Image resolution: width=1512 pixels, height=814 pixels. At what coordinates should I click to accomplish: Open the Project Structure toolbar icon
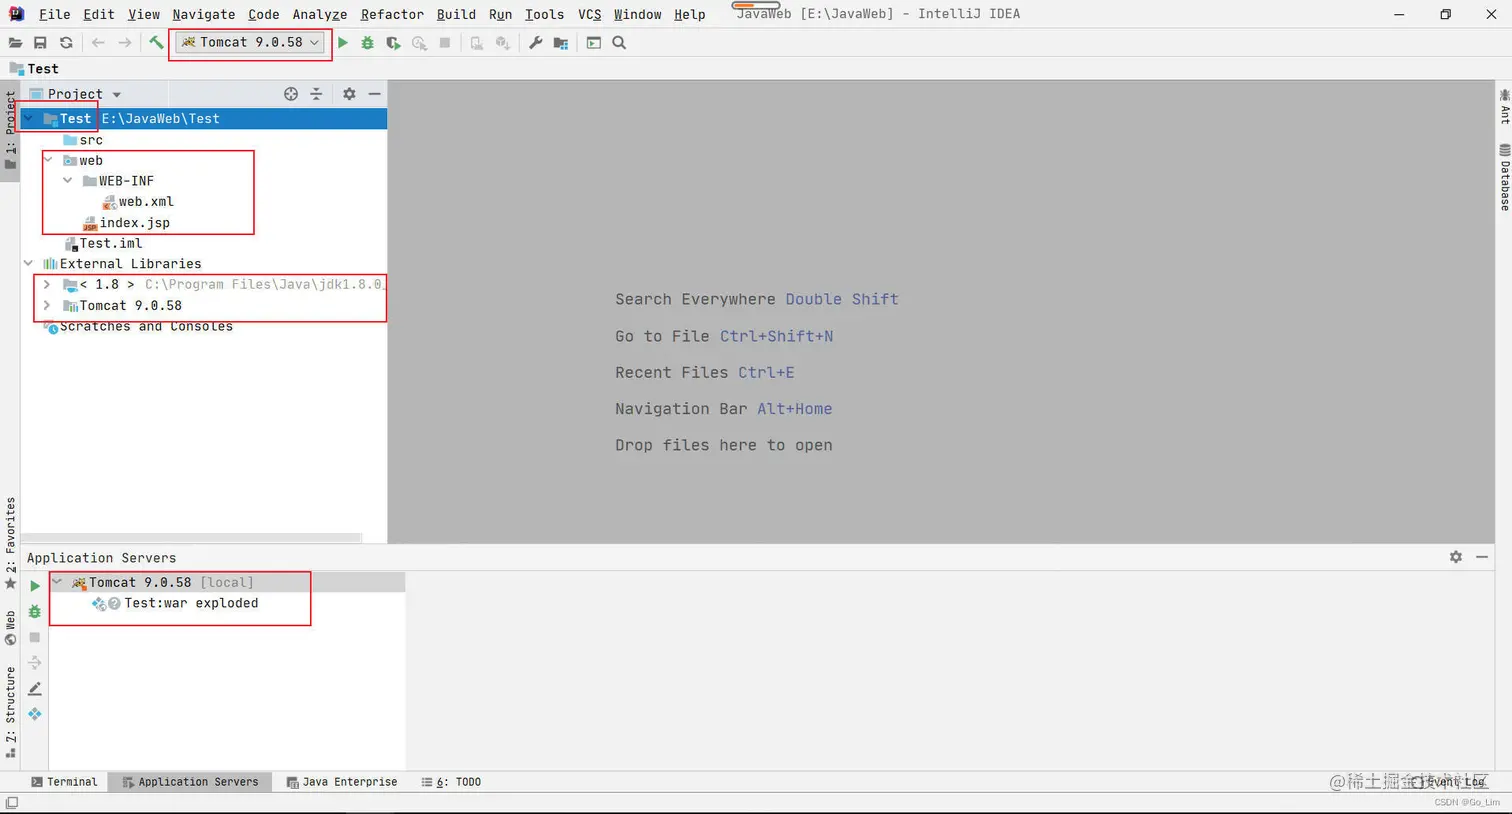(561, 43)
